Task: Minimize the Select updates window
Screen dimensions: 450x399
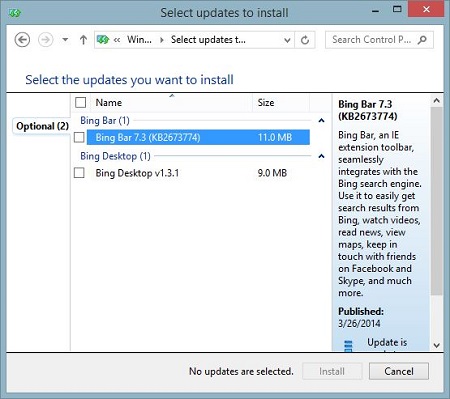Action: coord(375,11)
